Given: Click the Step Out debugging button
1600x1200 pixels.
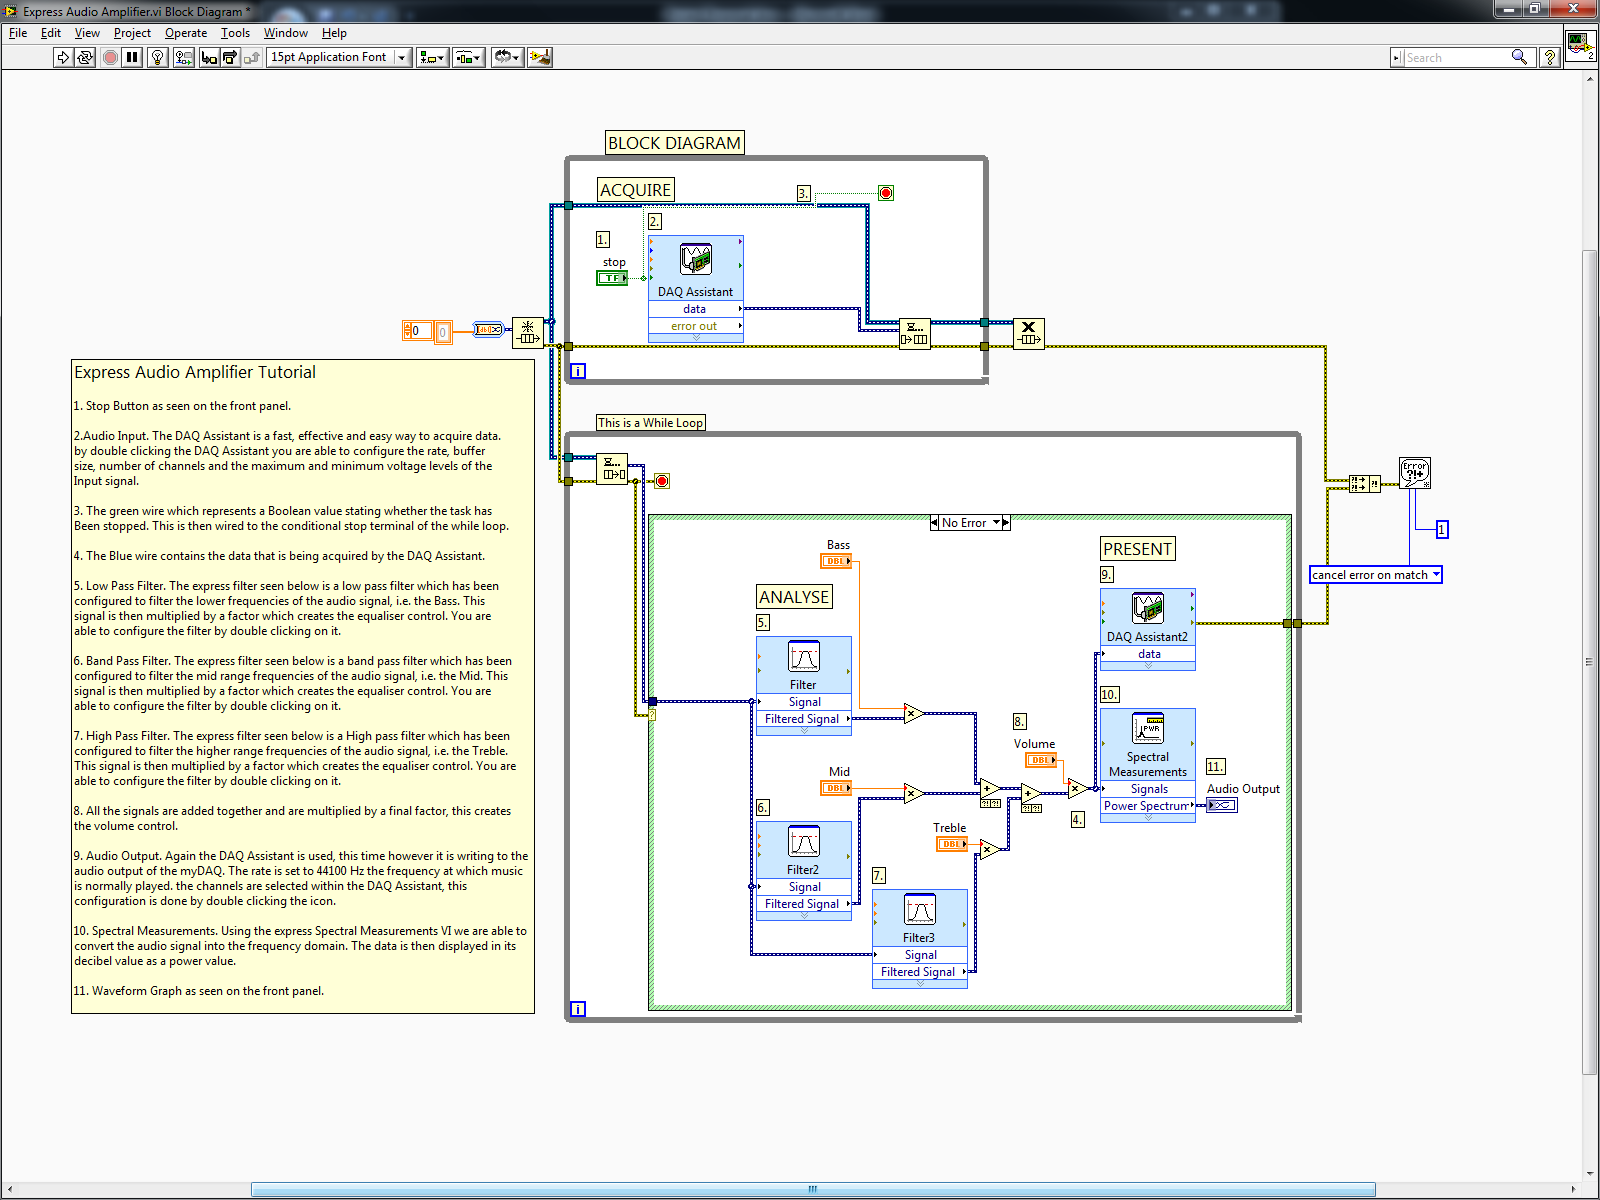Looking at the screenshot, I should (251, 57).
